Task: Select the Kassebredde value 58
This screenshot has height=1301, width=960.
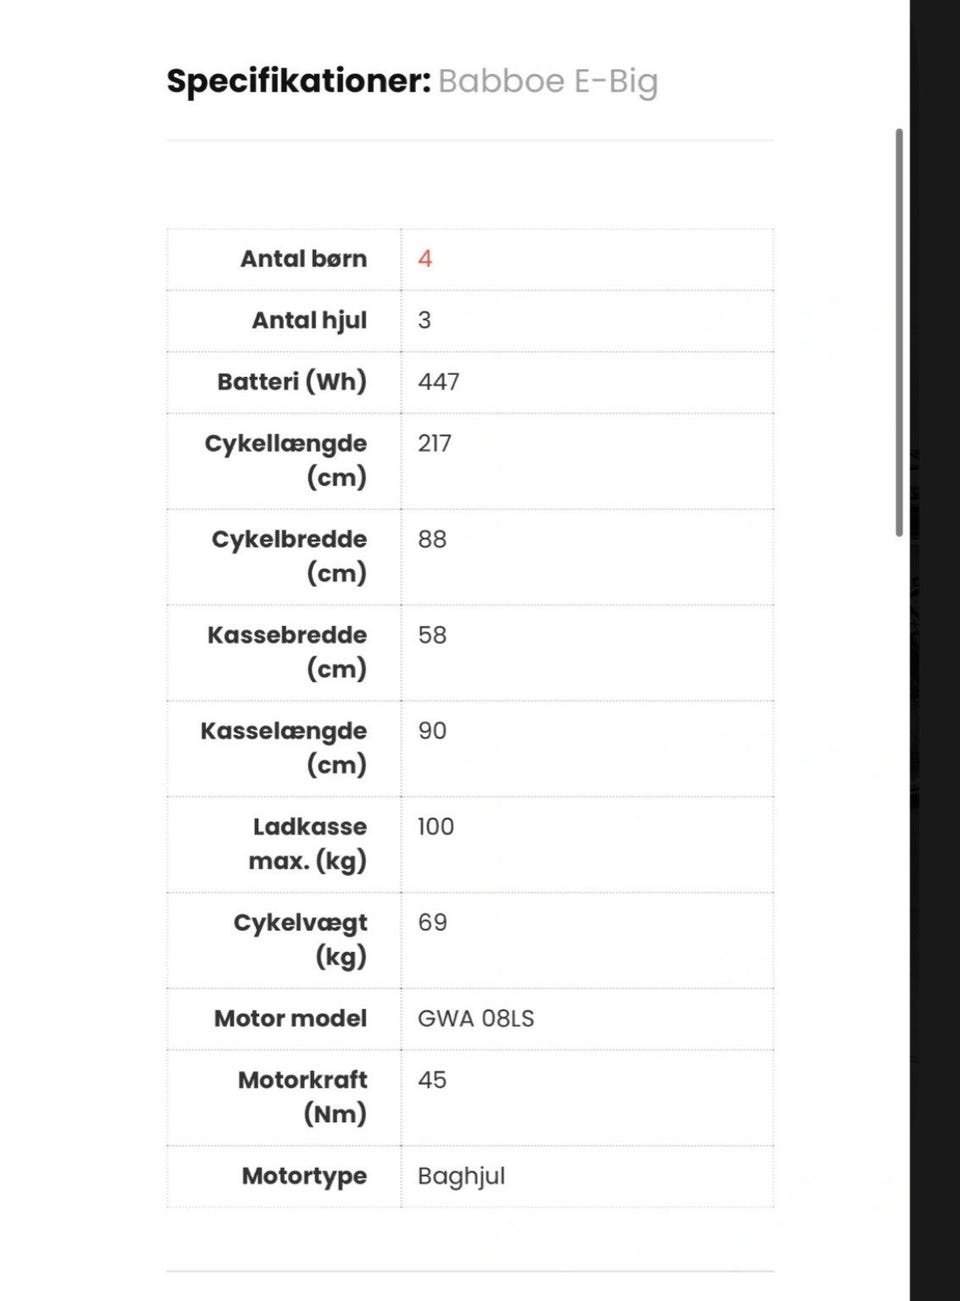Action: pos(432,635)
